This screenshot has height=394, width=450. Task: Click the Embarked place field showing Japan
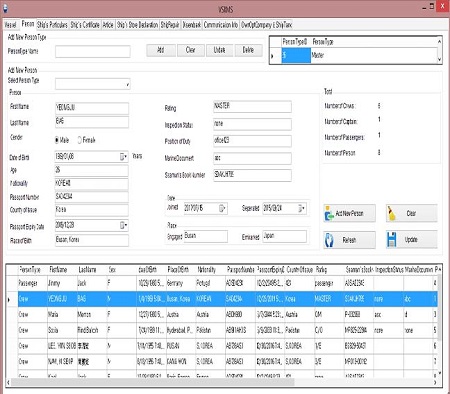[x=284, y=236]
